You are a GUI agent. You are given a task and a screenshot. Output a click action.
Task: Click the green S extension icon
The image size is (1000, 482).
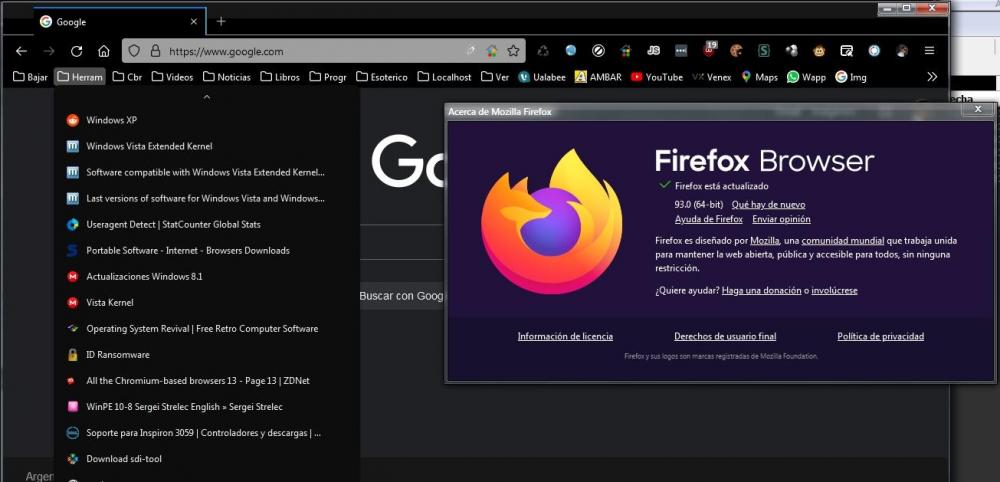764,51
